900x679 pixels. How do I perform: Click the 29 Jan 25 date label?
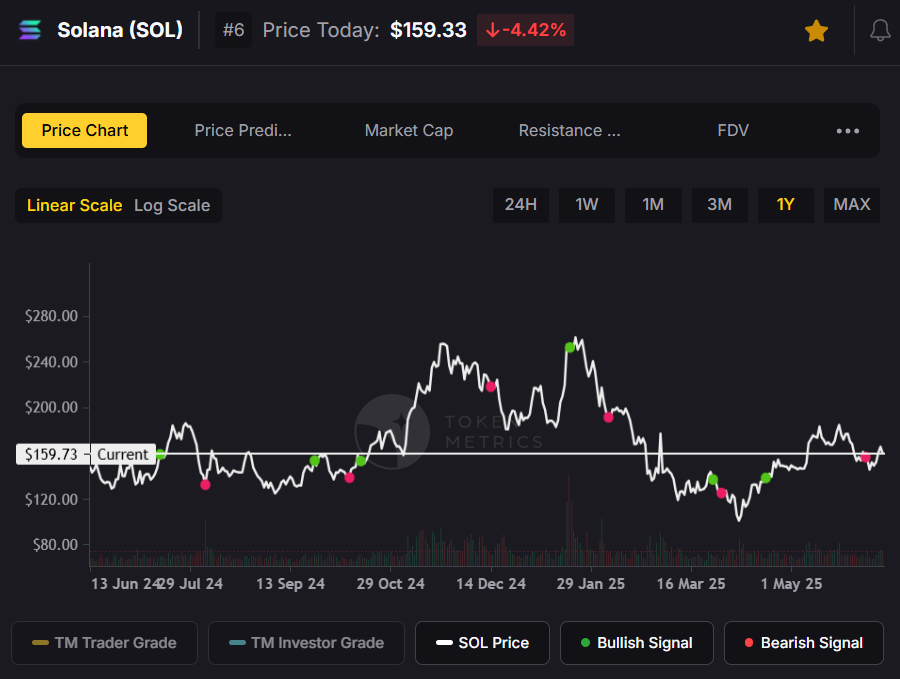coord(591,584)
